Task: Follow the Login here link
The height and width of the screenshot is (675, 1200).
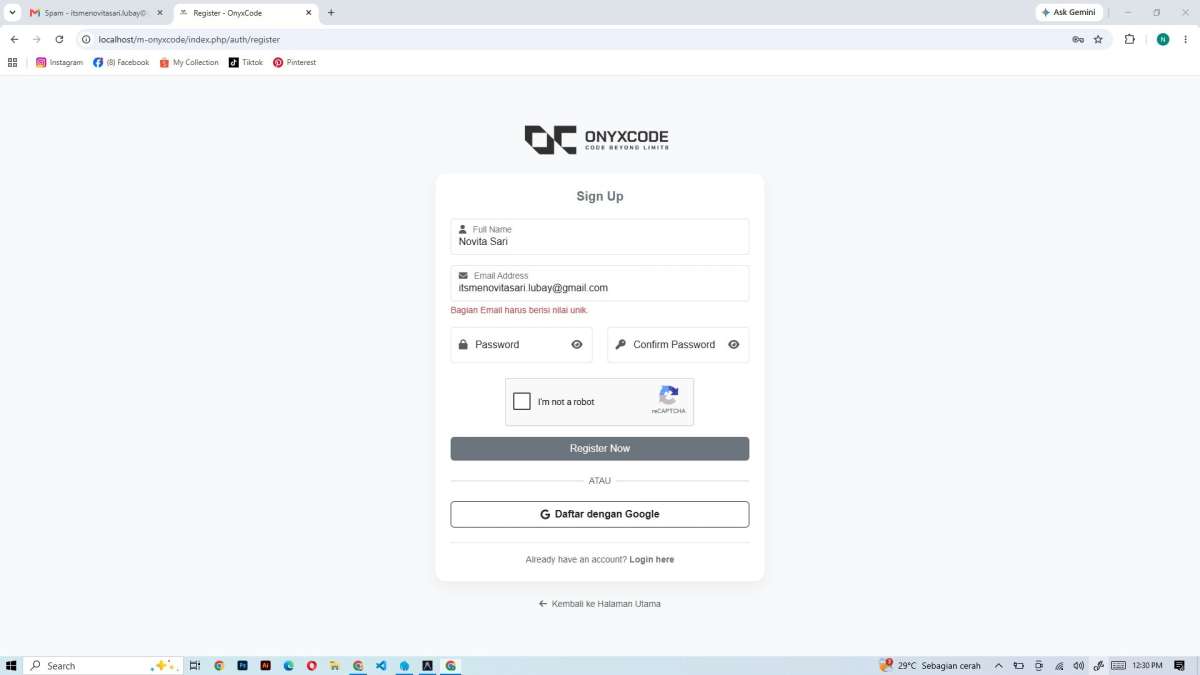Action: [x=652, y=560]
